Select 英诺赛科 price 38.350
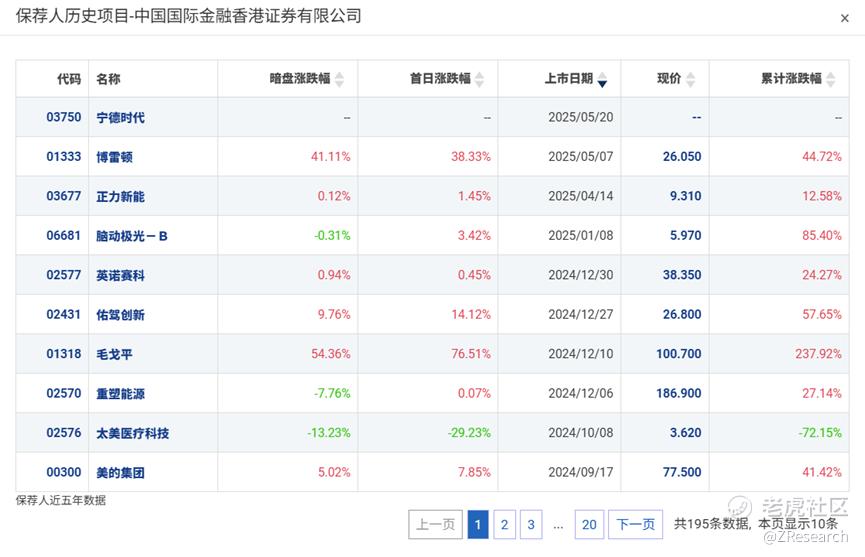Viewport: 865px width, 557px height. pyautogui.click(x=682, y=275)
